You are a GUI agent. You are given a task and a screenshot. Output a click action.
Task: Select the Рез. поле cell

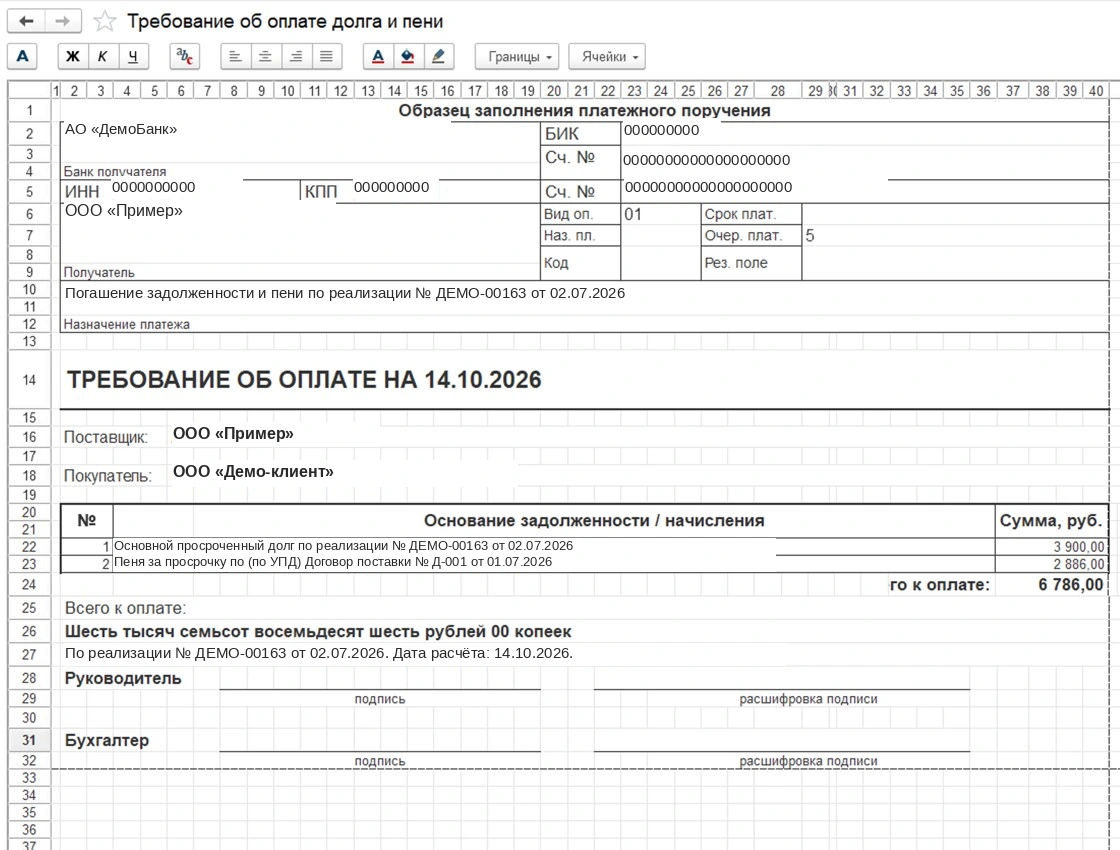[x=751, y=263]
